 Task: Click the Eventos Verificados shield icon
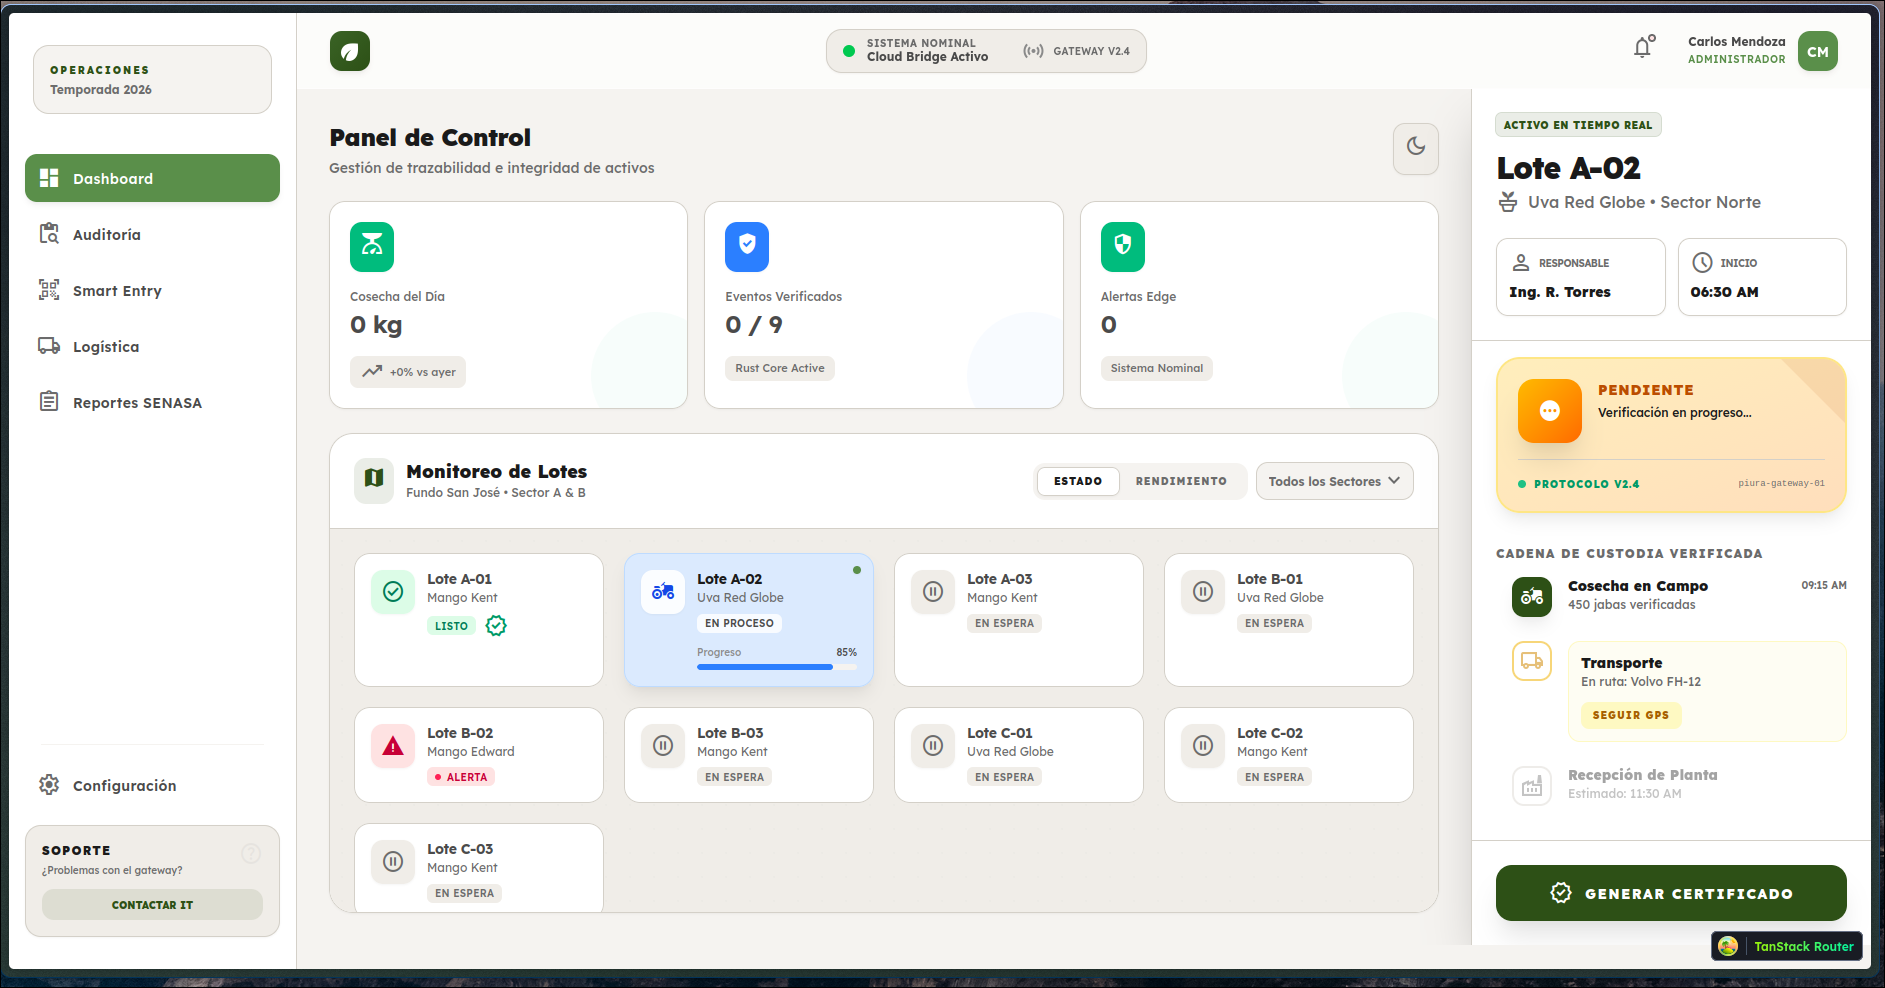[747, 247]
